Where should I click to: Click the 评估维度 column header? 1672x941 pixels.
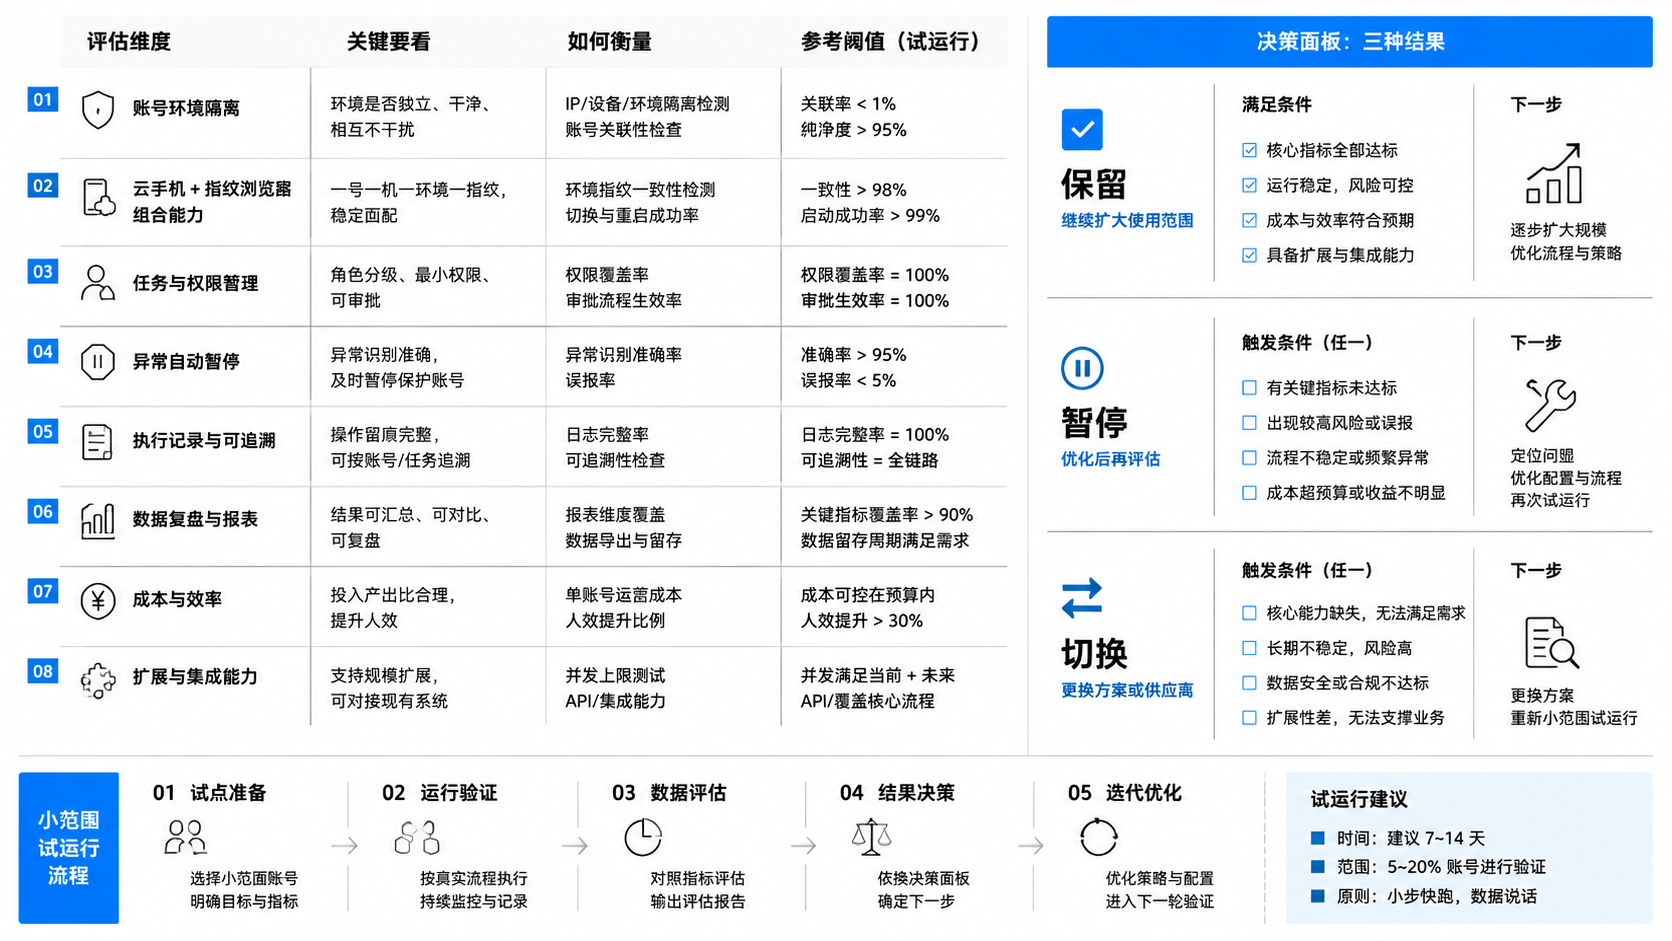click(129, 42)
